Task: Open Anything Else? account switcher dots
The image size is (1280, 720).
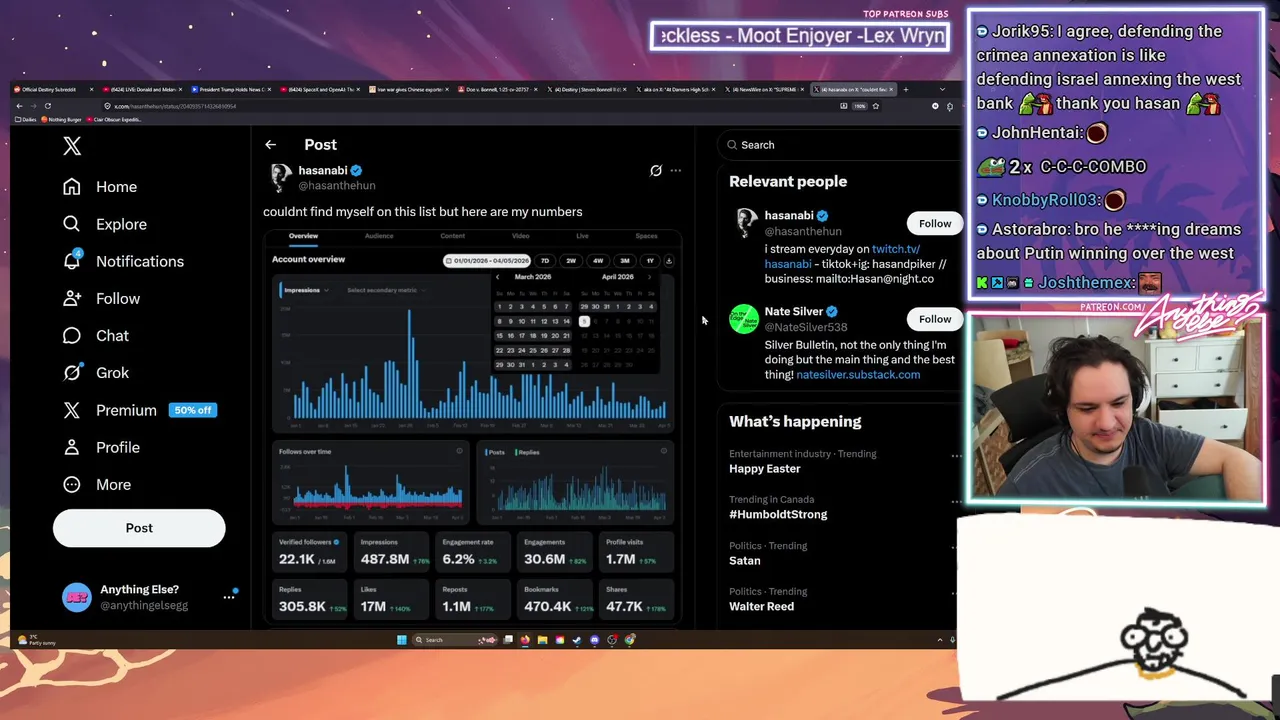Action: pyautogui.click(x=229, y=597)
